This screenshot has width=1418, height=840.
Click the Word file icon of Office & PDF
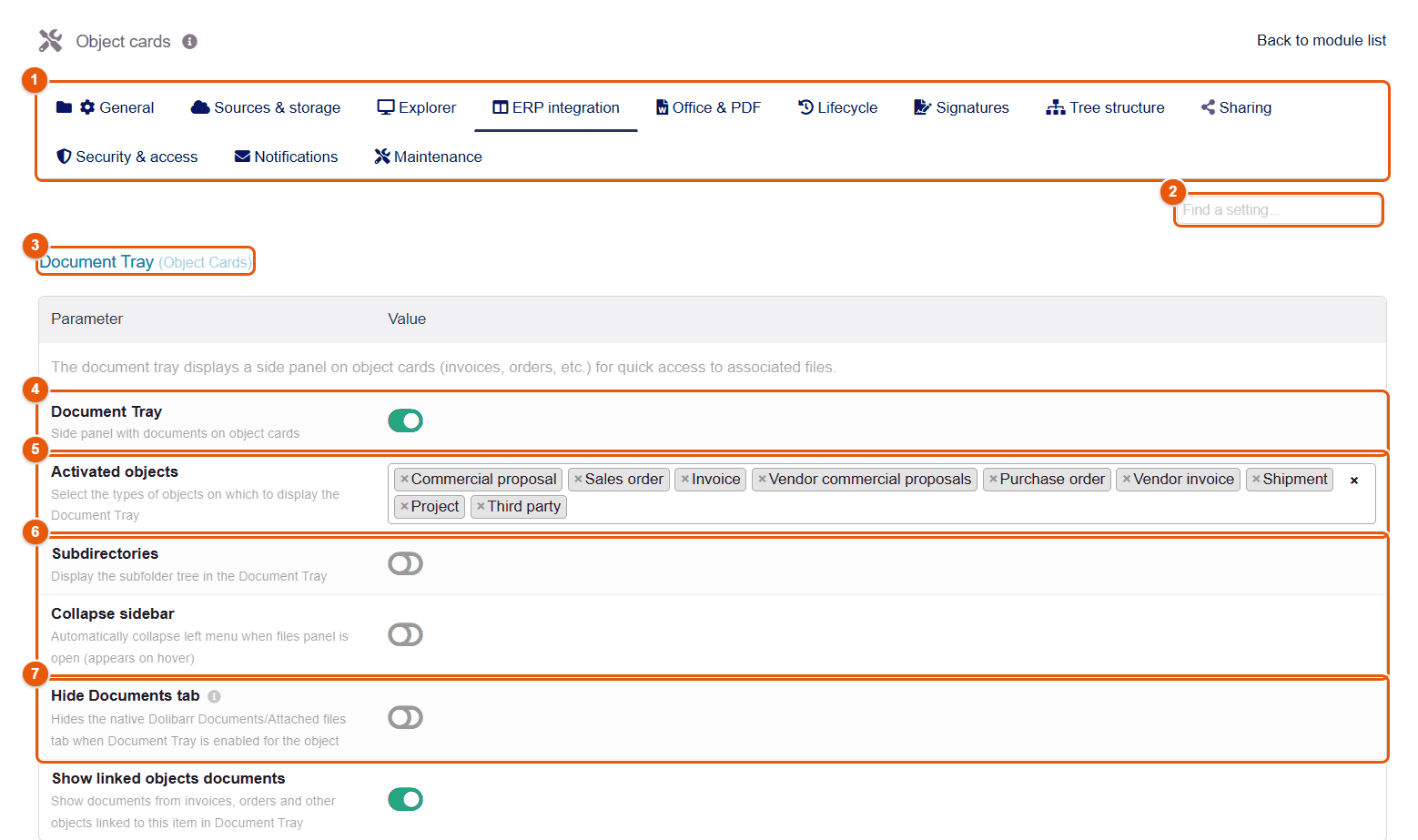click(x=662, y=107)
